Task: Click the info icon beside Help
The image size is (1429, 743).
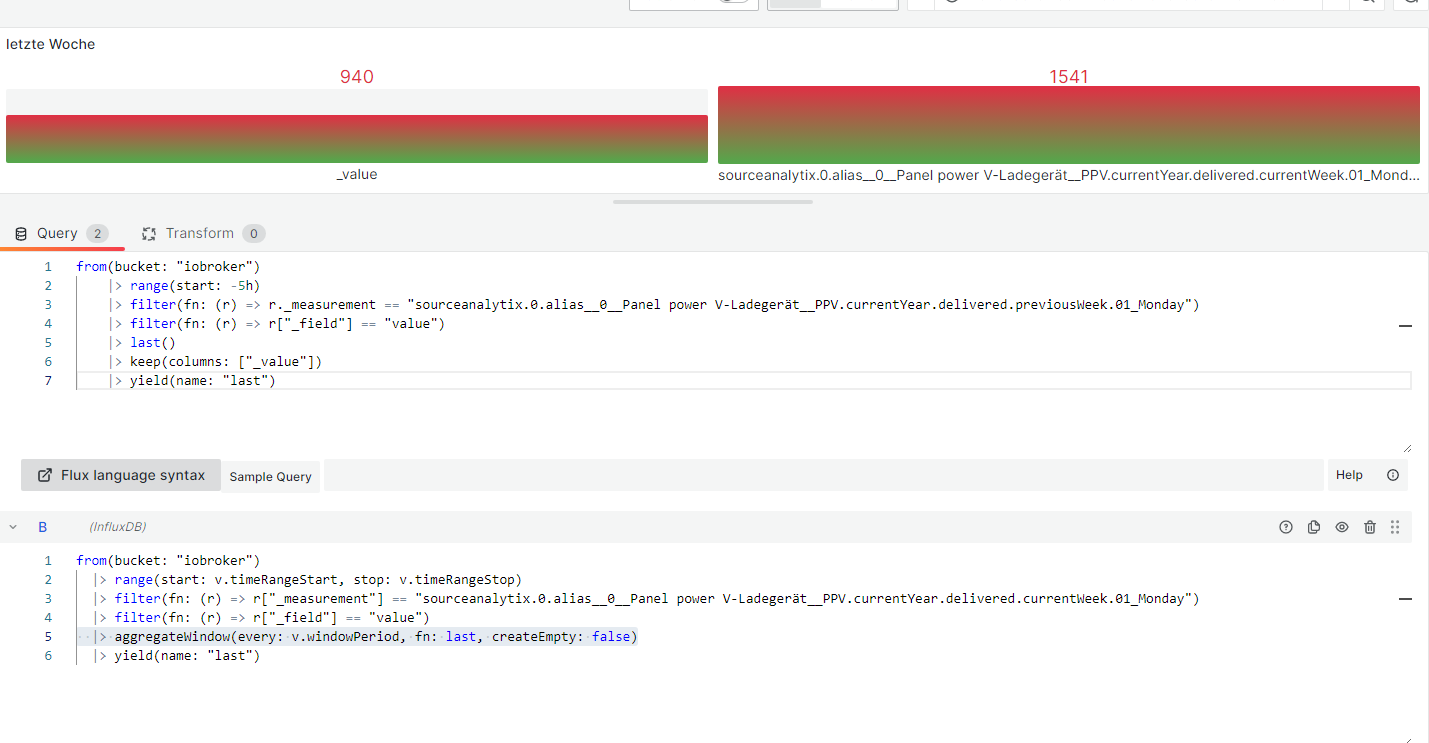Action: click(1393, 475)
